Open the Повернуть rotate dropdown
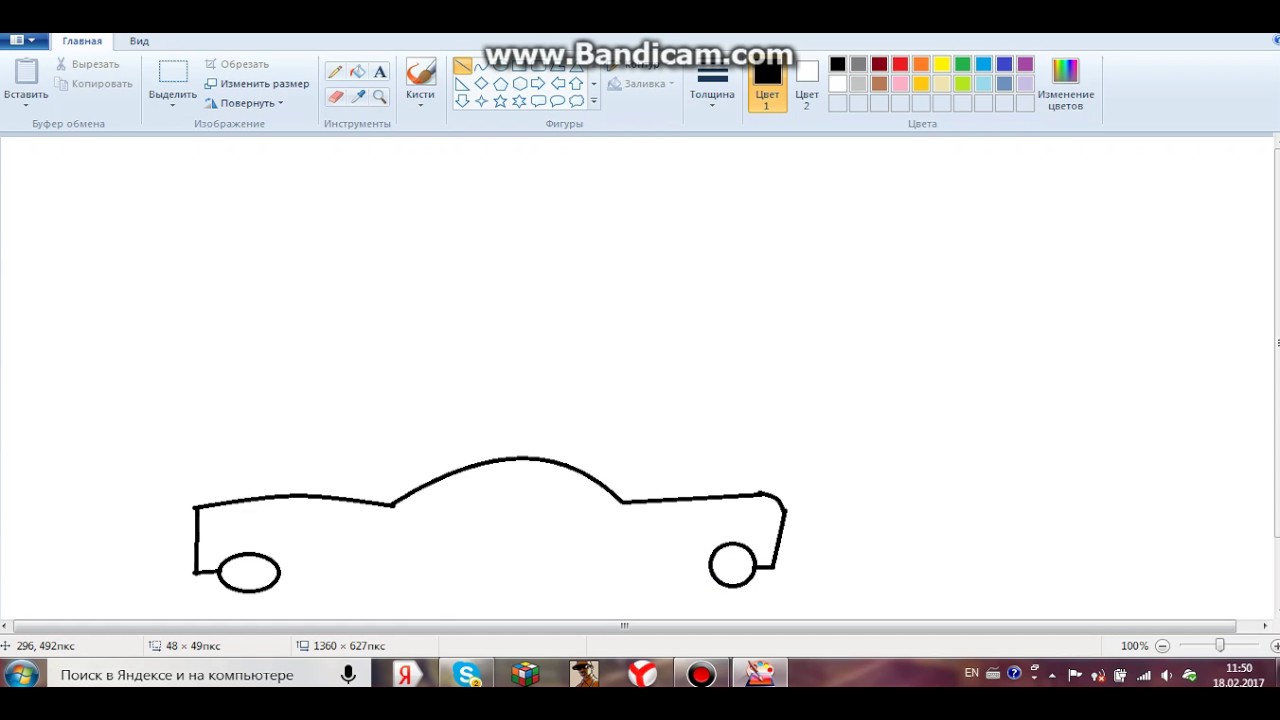 pos(244,103)
